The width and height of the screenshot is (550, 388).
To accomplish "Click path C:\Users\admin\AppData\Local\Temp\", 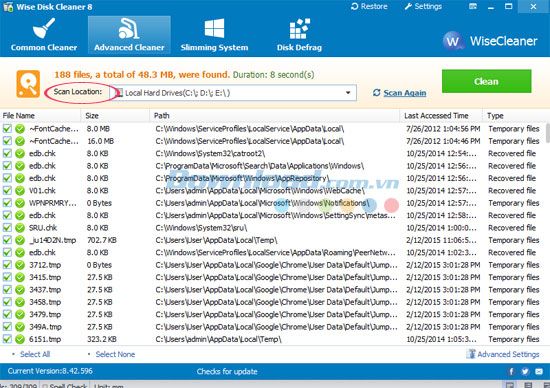I will click(218, 339).
